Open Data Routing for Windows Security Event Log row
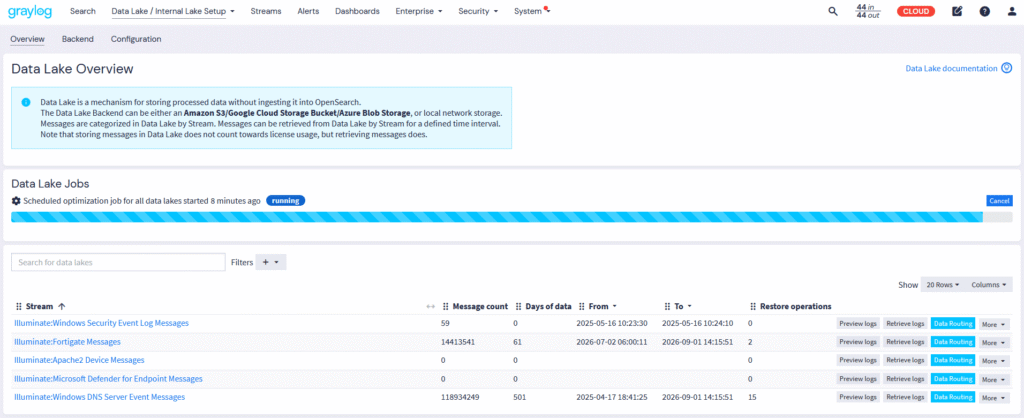Screen dimensions: 1024x418 pos(953,323)
